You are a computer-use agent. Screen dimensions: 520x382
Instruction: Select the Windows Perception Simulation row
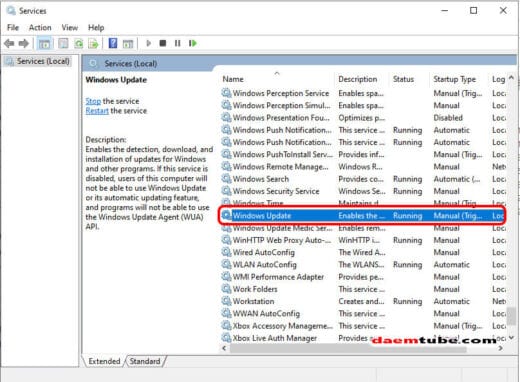pyautogui.click(x=363, y=106)
